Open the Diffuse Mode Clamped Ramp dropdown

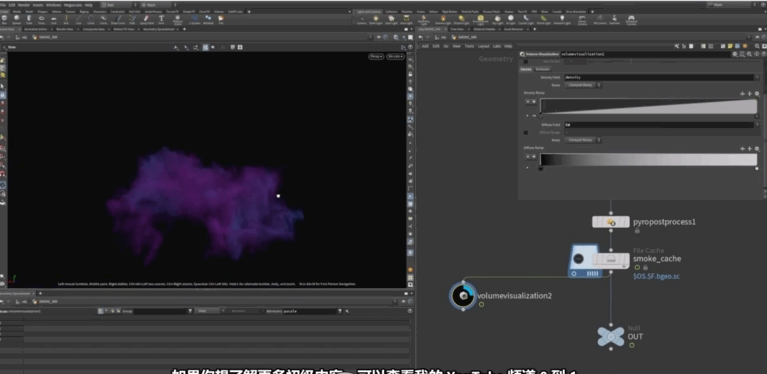(x=584, y=140)
